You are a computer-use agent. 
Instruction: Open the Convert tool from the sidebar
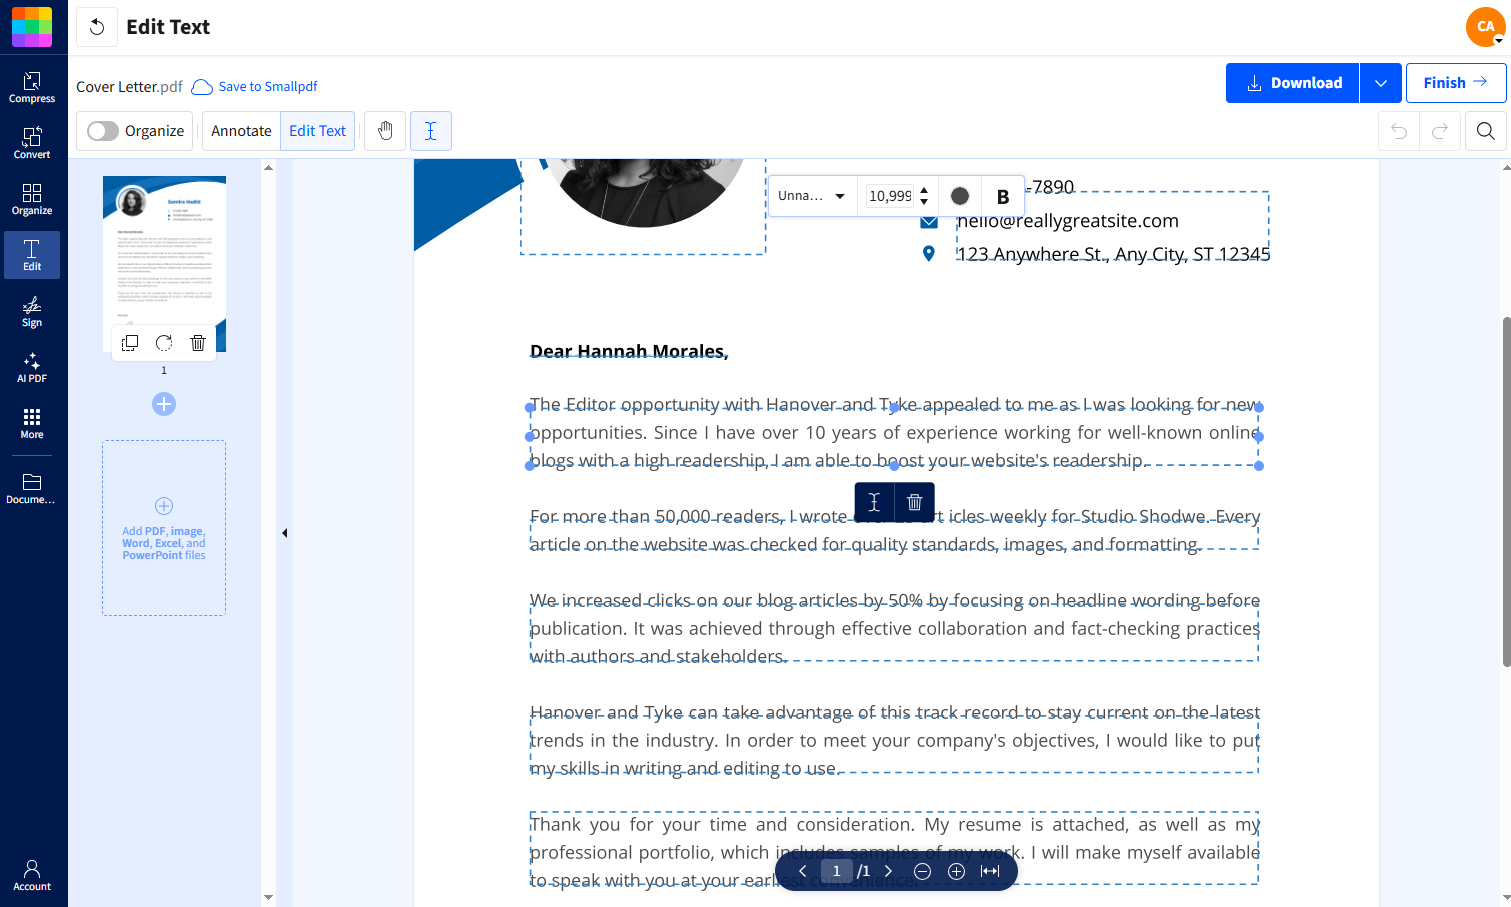32,139
